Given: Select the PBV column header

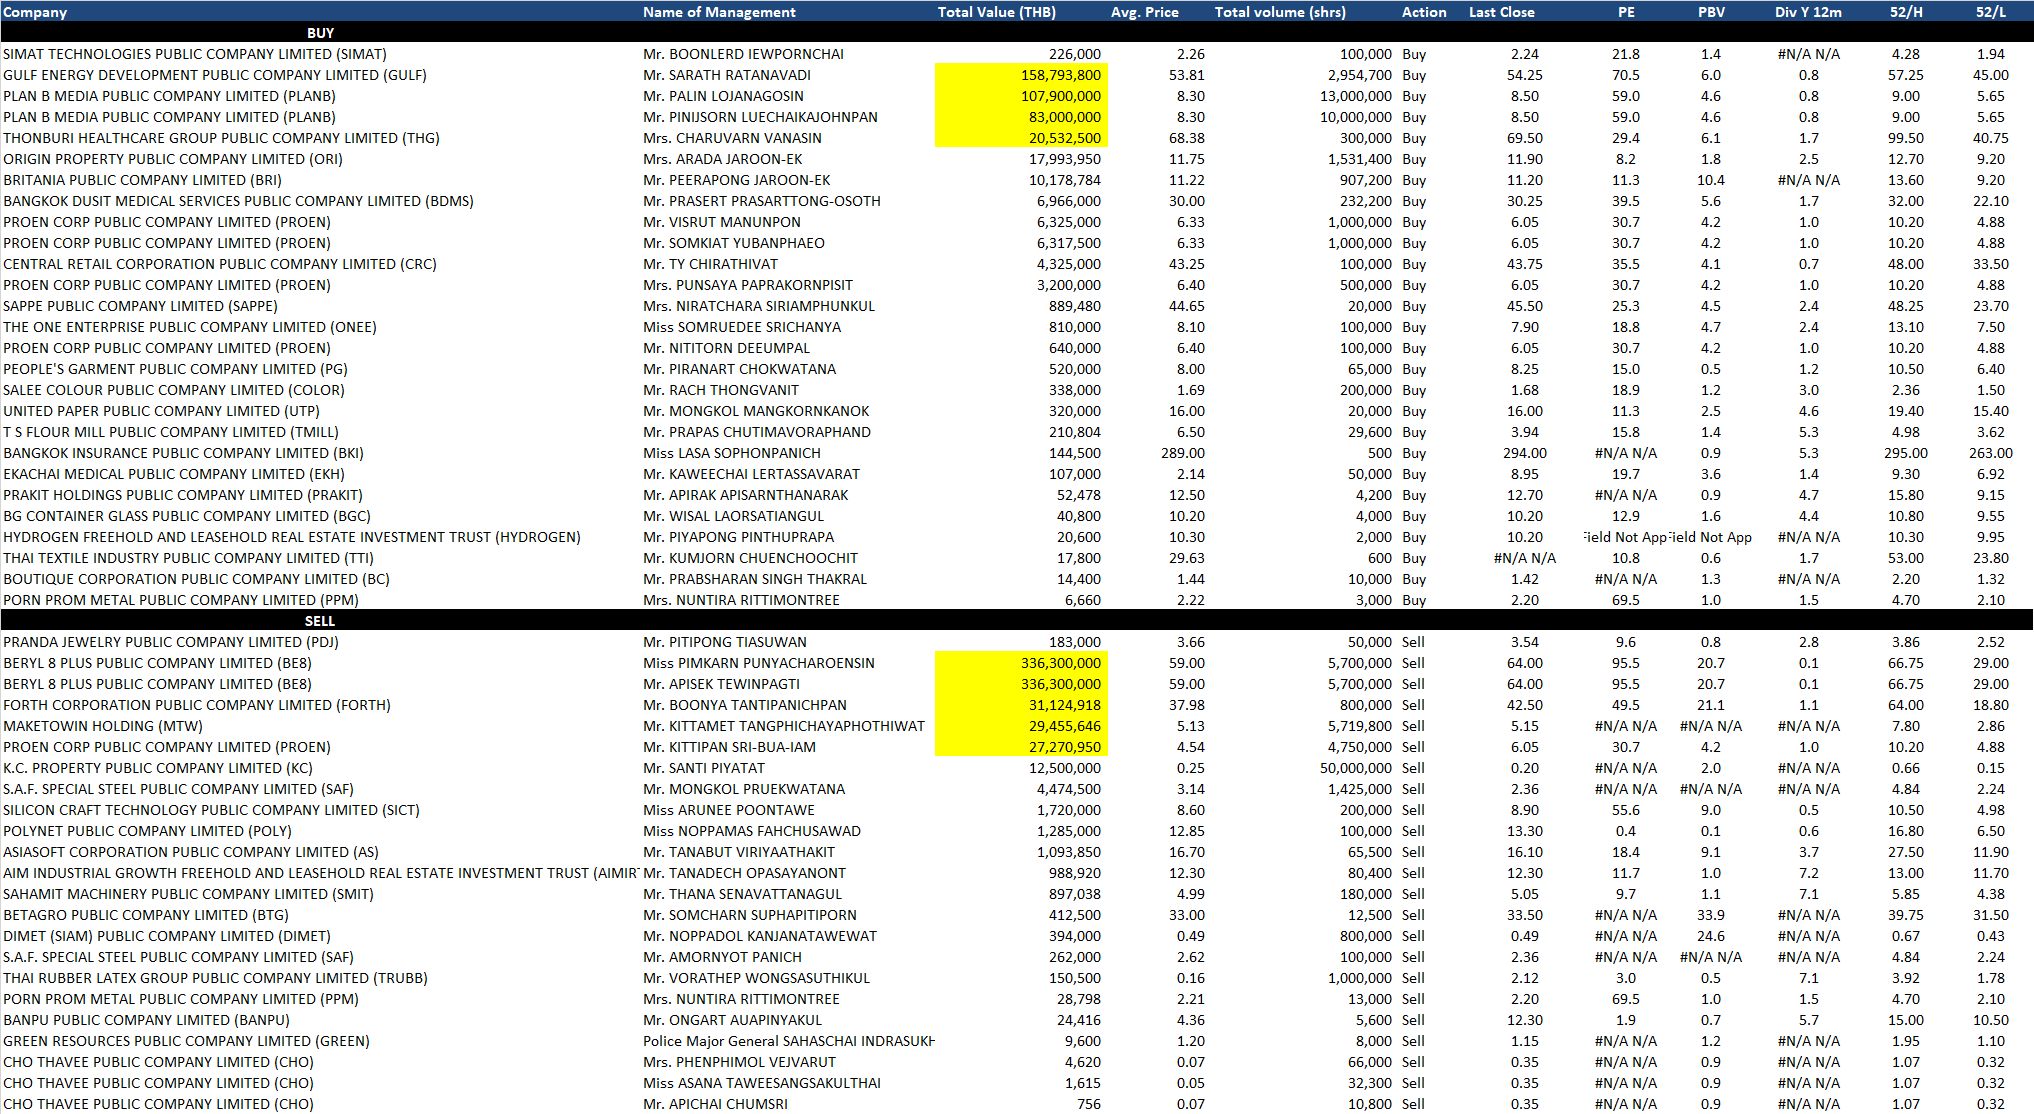Looking at the screenshot, I should [x=1711, y=12].
